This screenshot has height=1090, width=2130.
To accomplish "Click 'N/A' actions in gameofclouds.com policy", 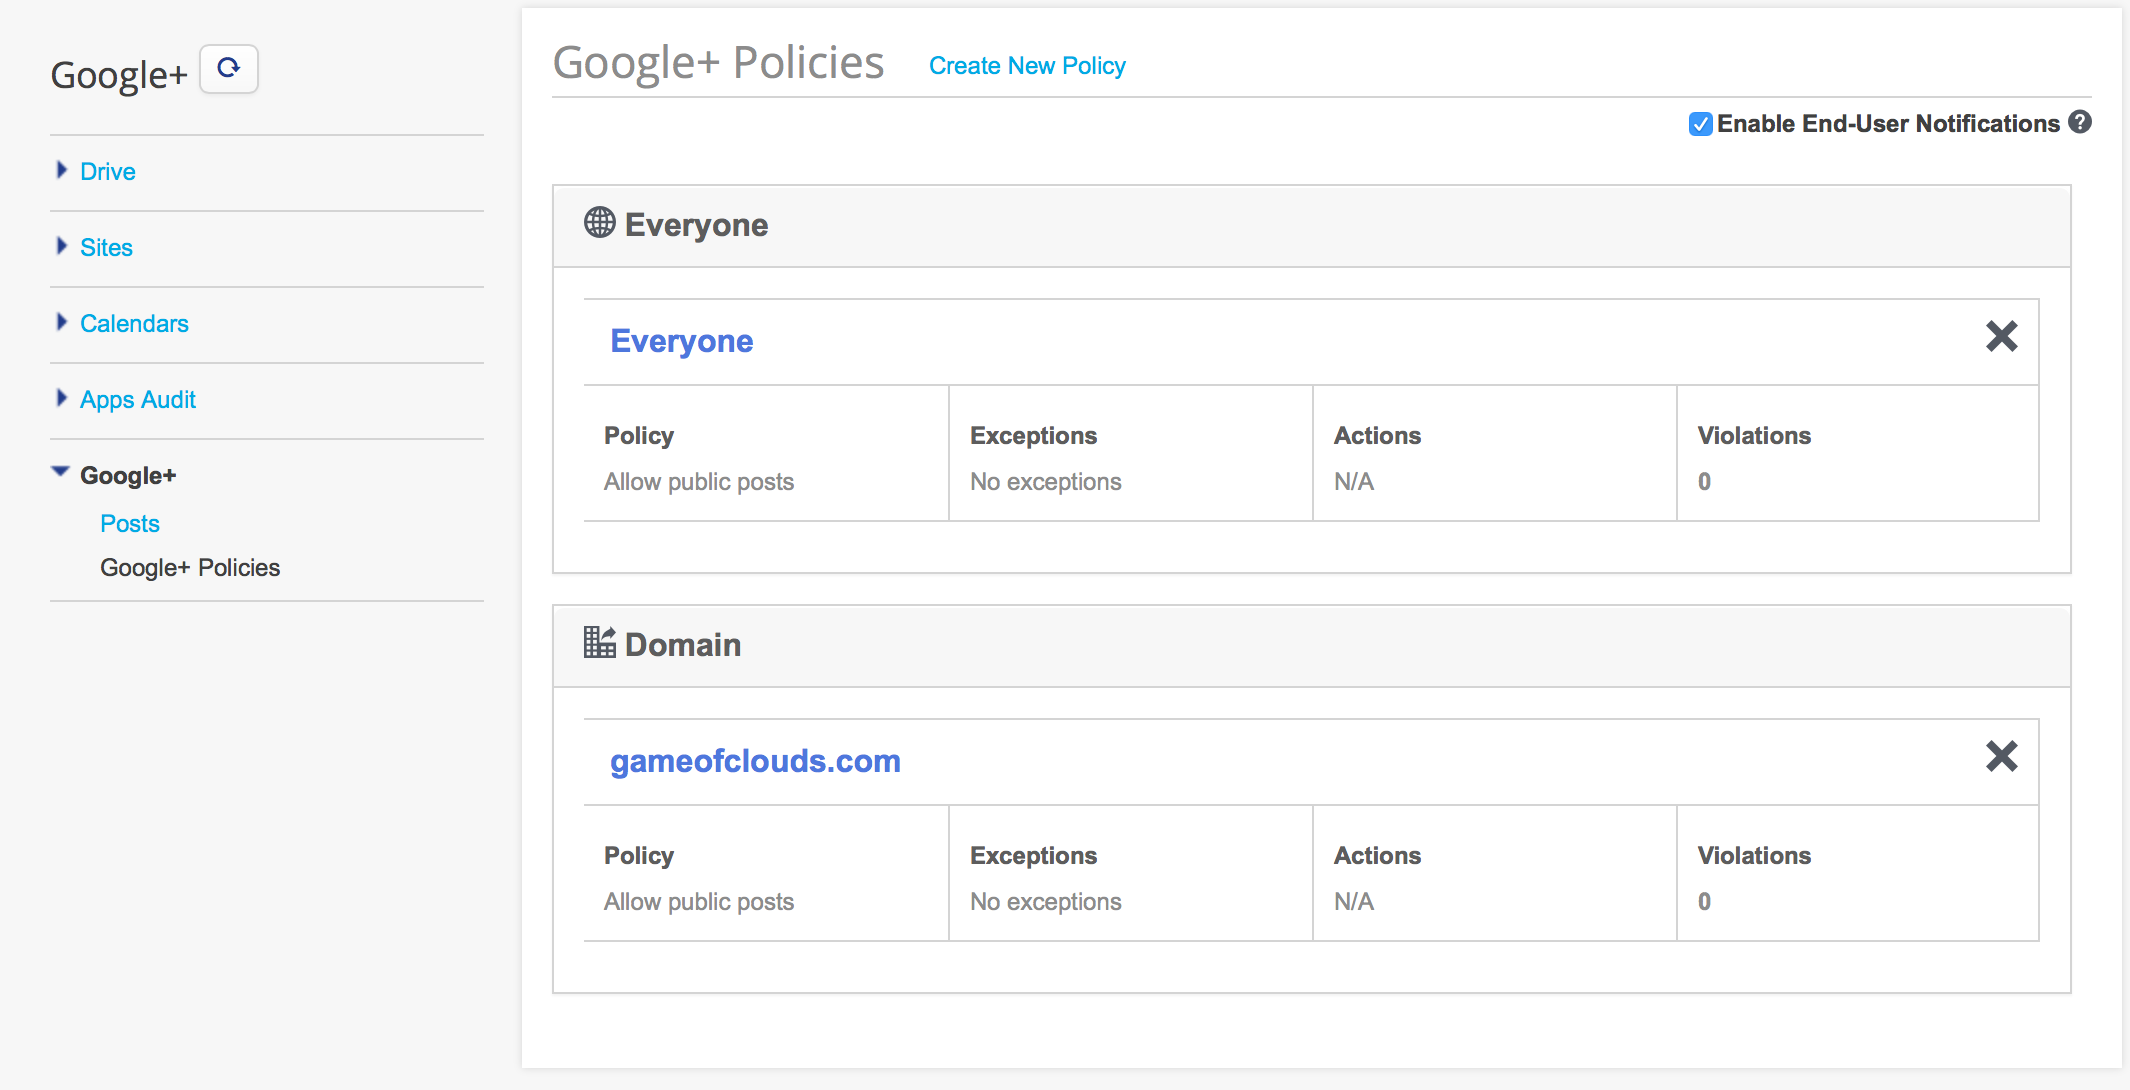I will pos(1354,902).
